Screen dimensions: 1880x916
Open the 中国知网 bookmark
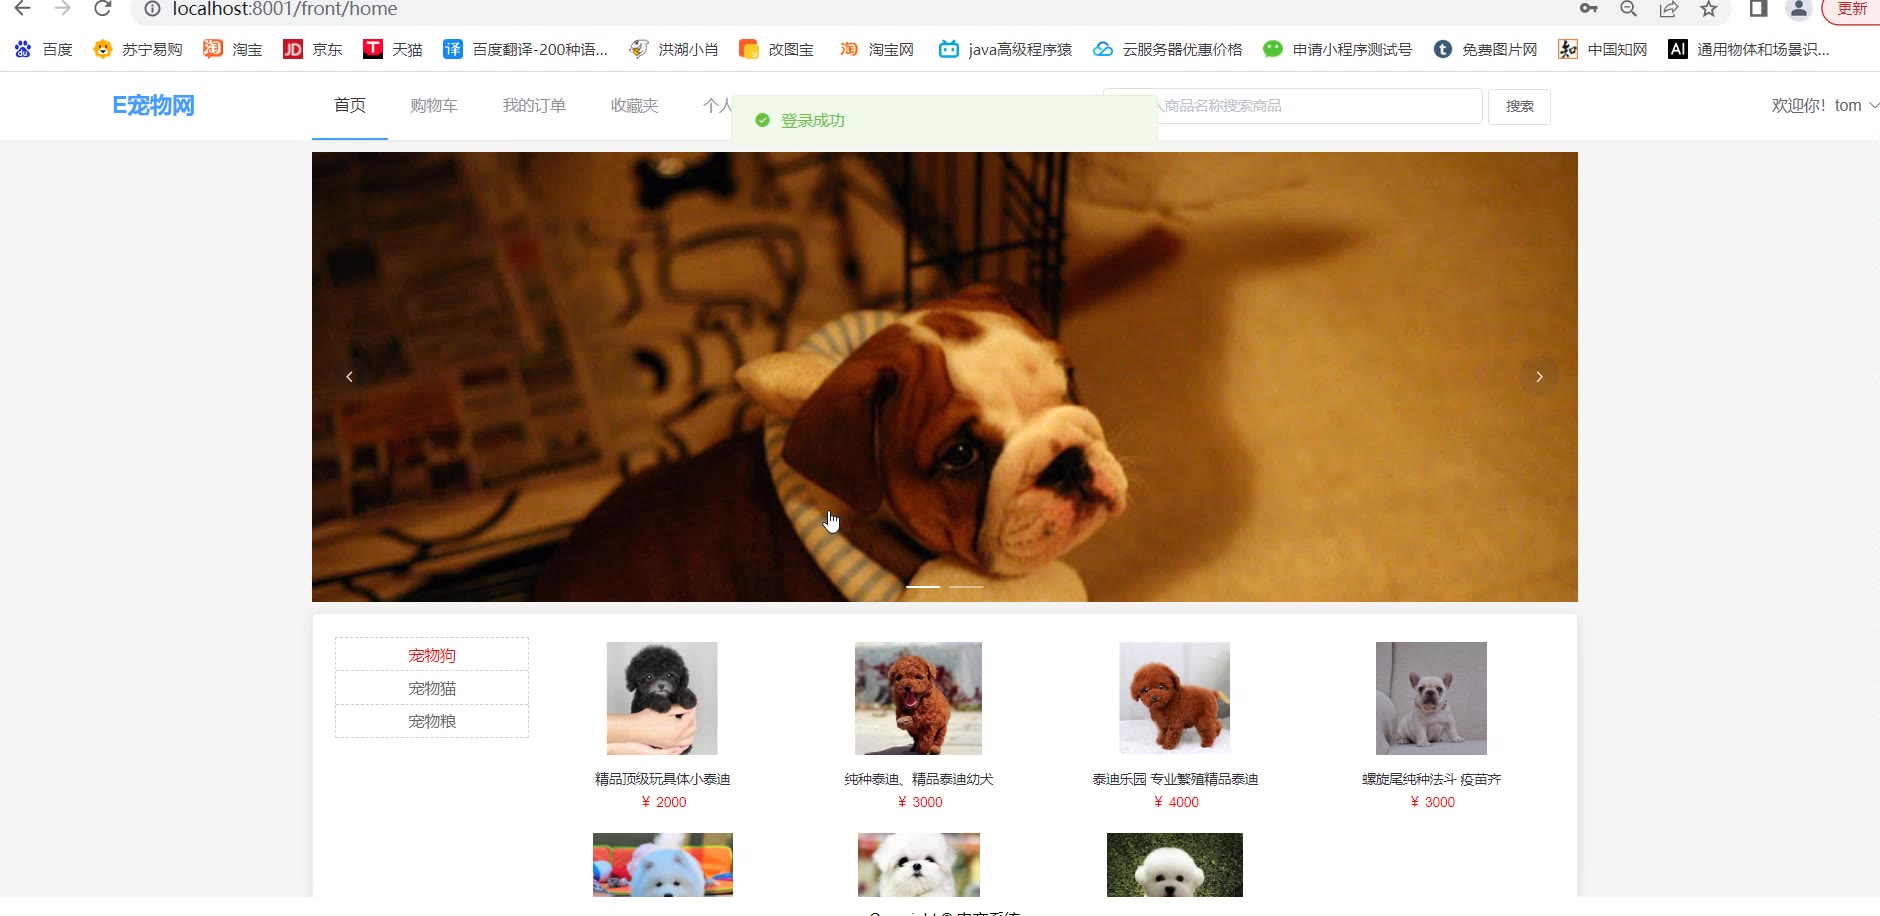1603,49
